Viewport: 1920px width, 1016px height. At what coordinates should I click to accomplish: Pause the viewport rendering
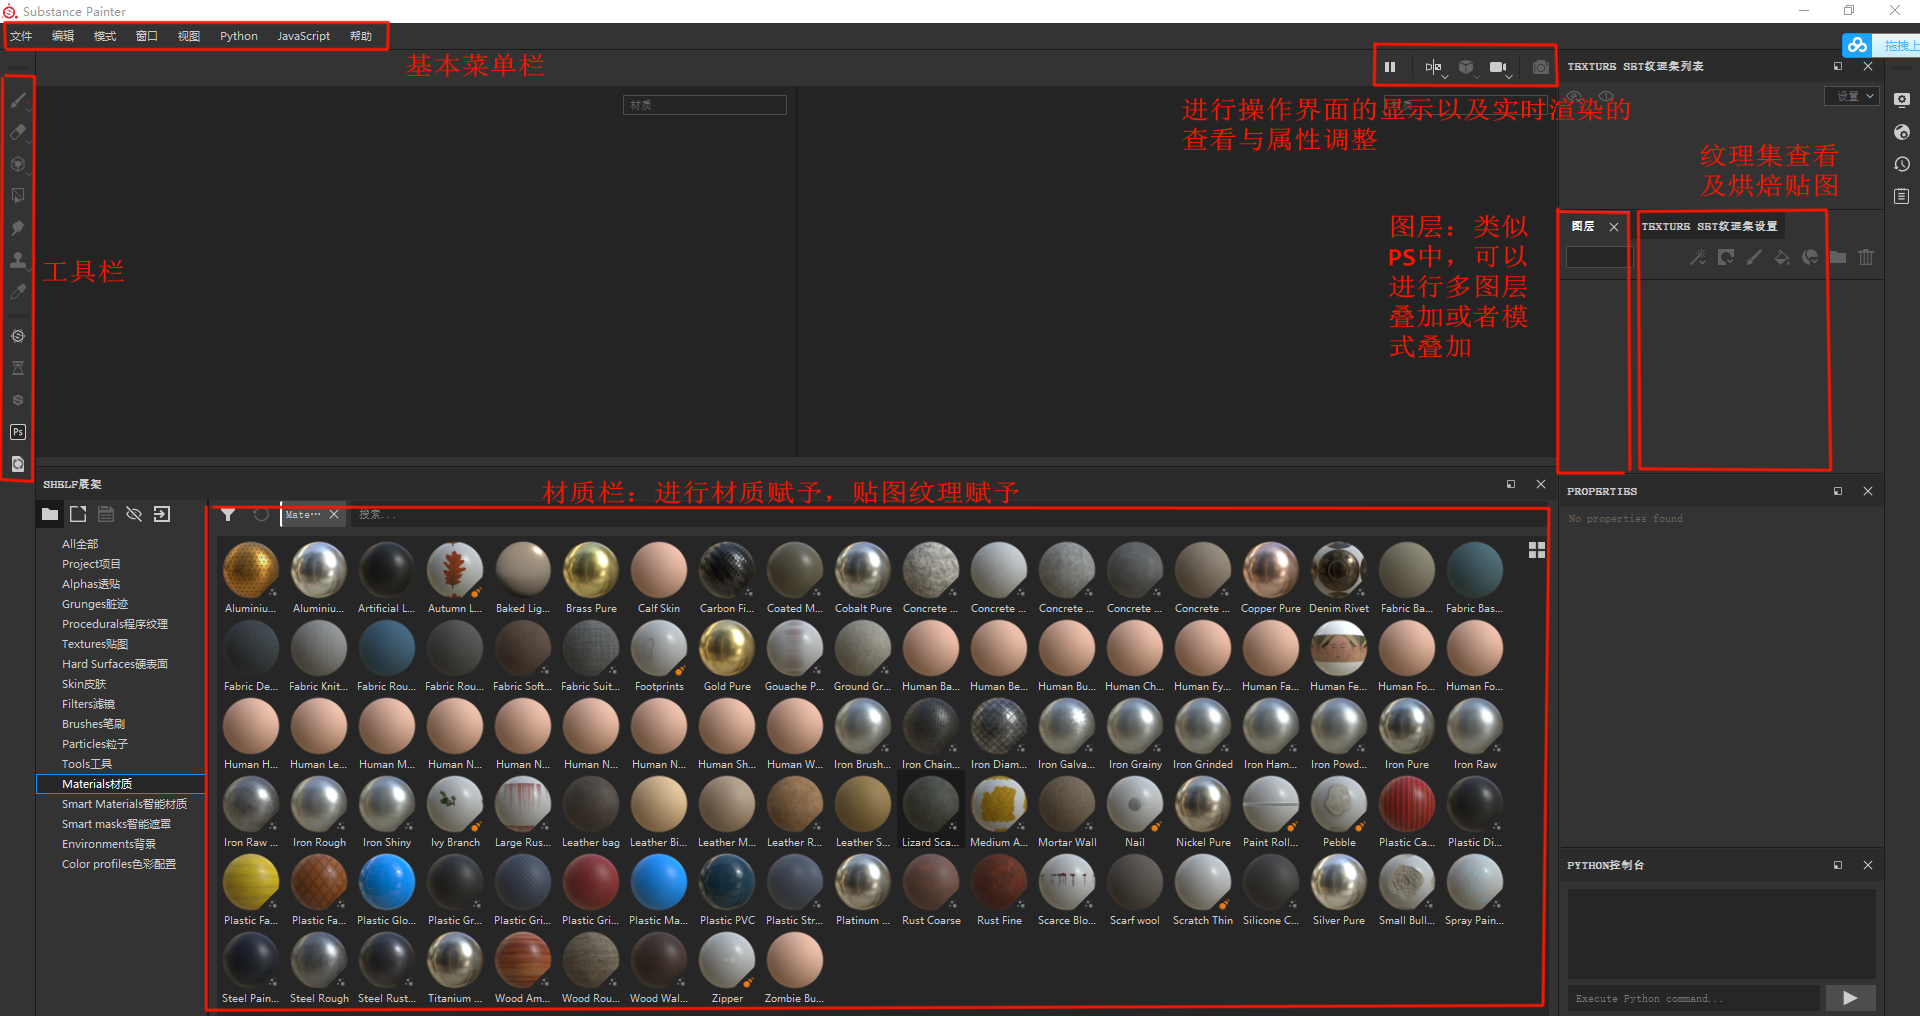pyautogui.click(x=1390, y=67)
